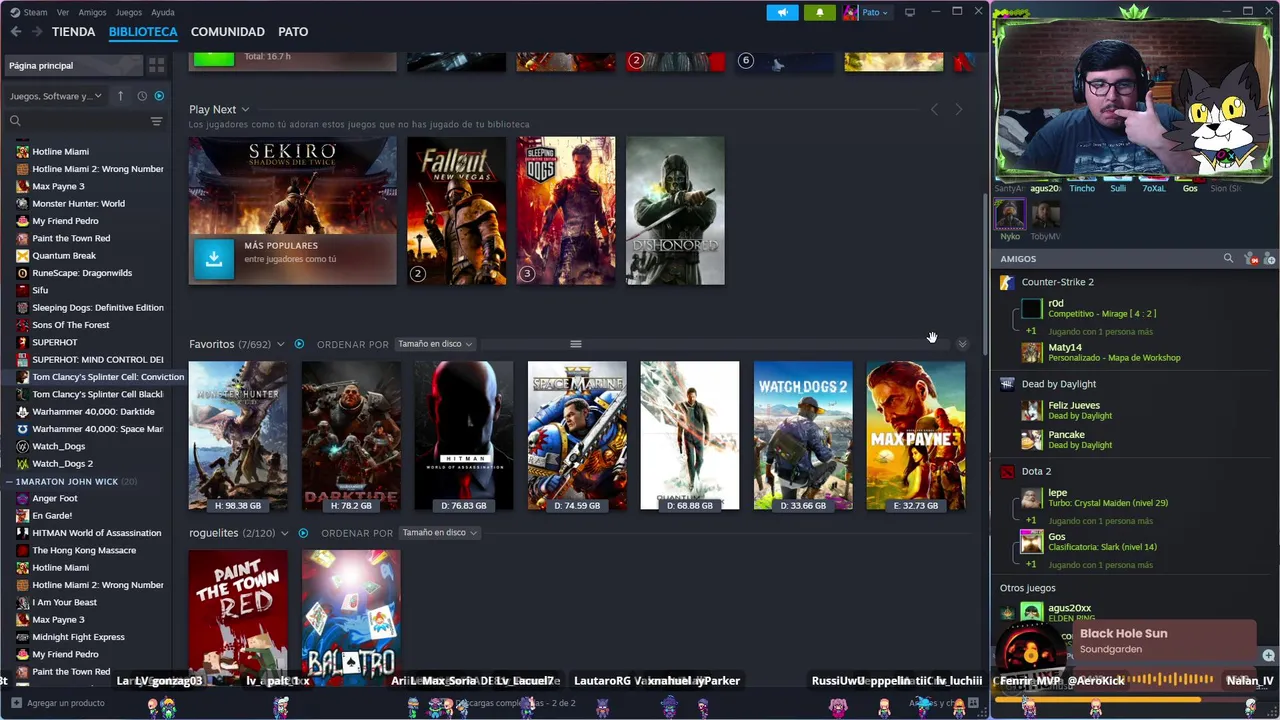Click Agregar un producto link
This screenshot has height=720, width=1280.
tap(65, 703)
